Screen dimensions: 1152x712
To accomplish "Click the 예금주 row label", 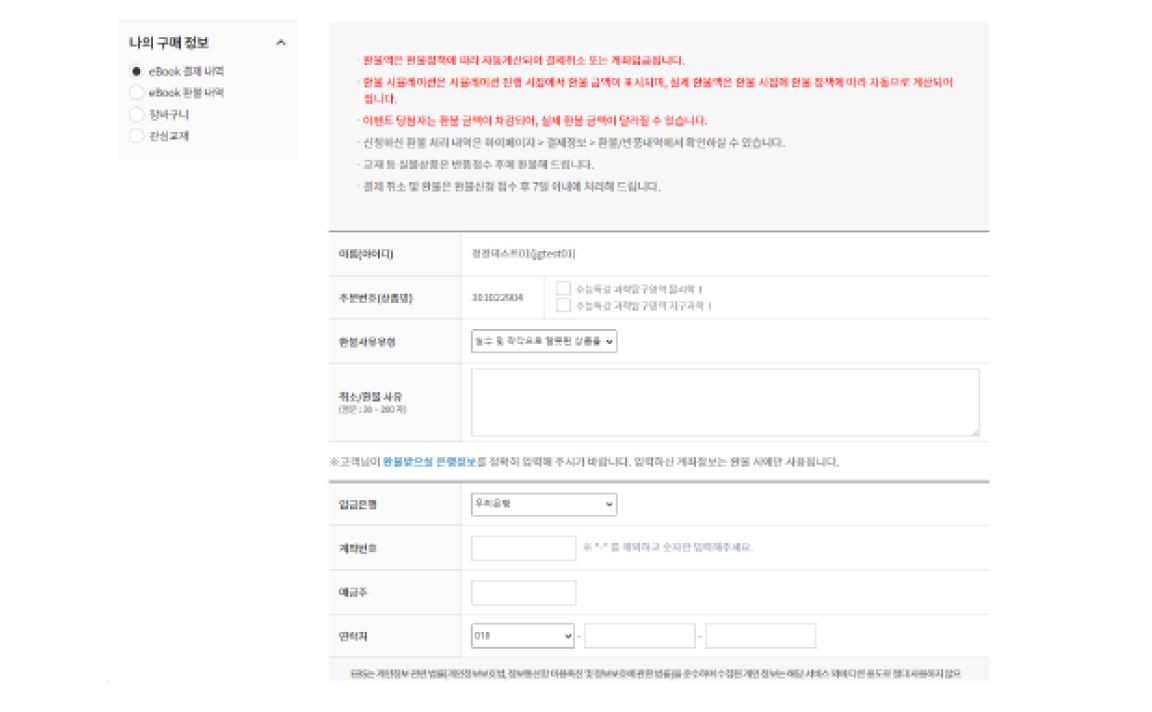I will click(x=353, y=592).
